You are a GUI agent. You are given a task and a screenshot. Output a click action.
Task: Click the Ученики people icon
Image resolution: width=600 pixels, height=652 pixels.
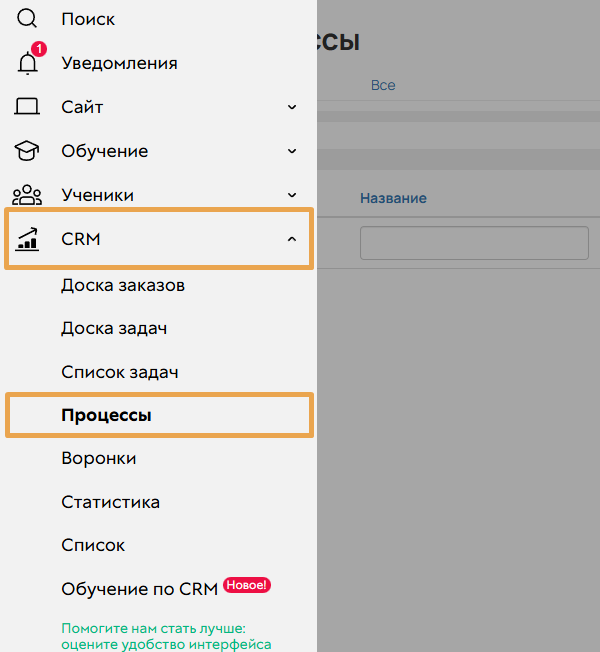pyautogui.click(x=28, y=195)
